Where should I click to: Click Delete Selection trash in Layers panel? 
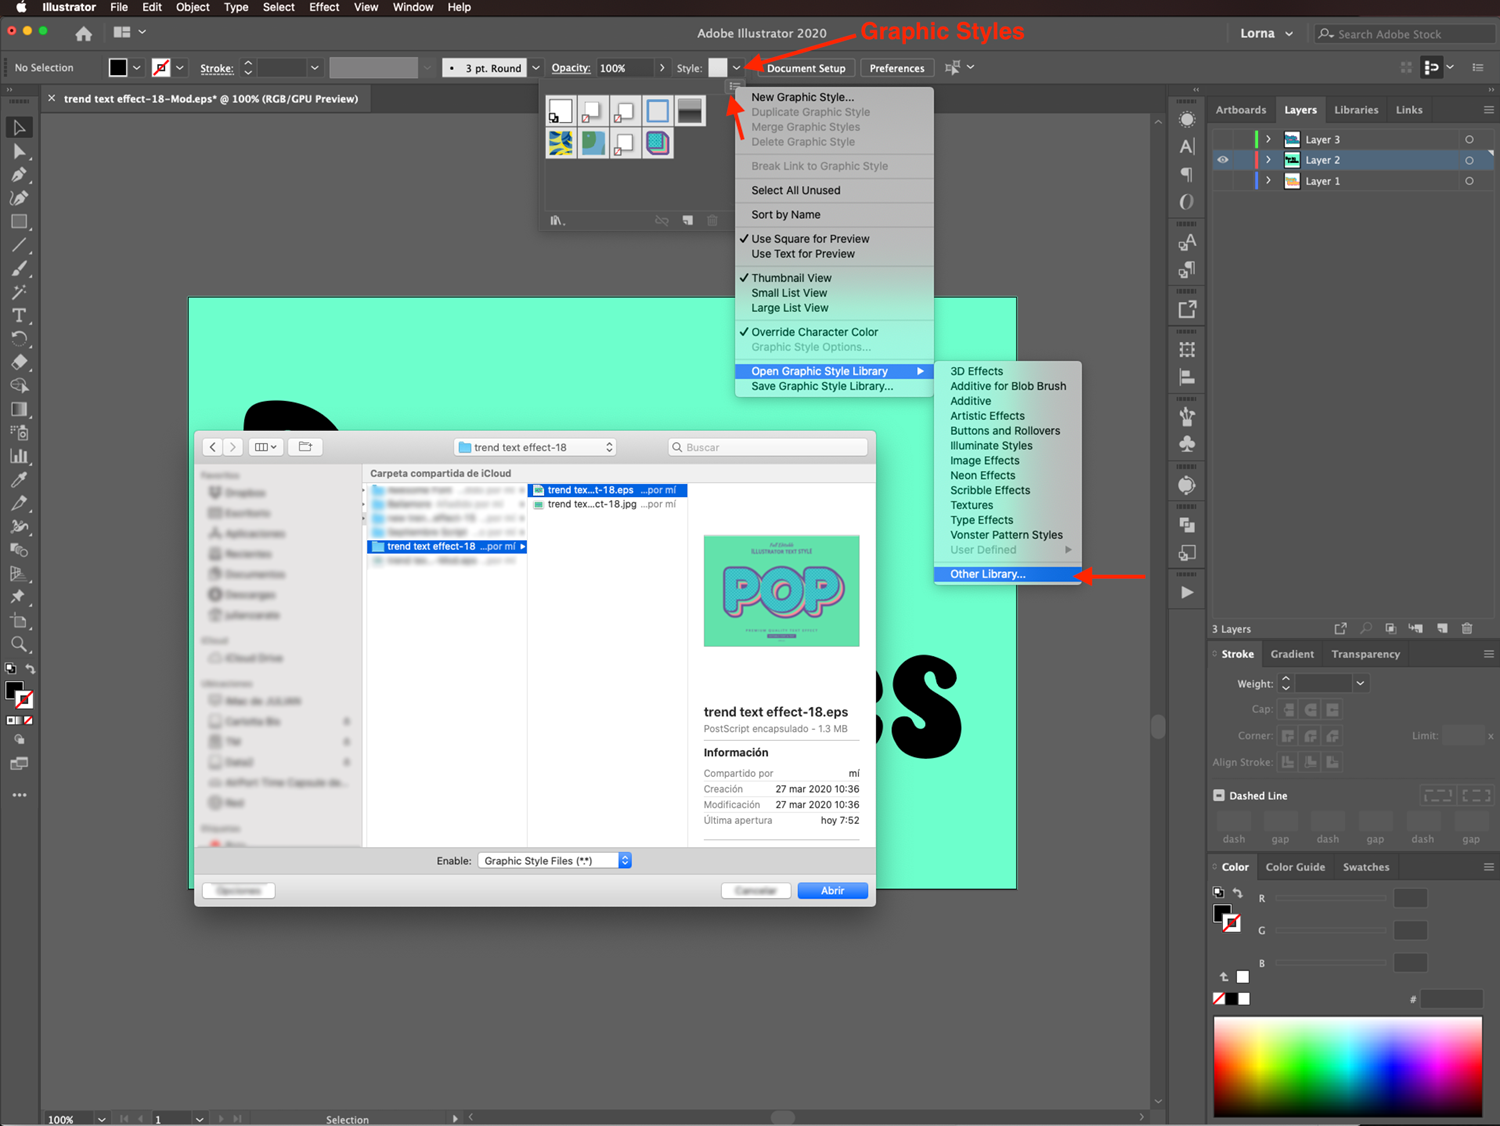click(1467, 628)
